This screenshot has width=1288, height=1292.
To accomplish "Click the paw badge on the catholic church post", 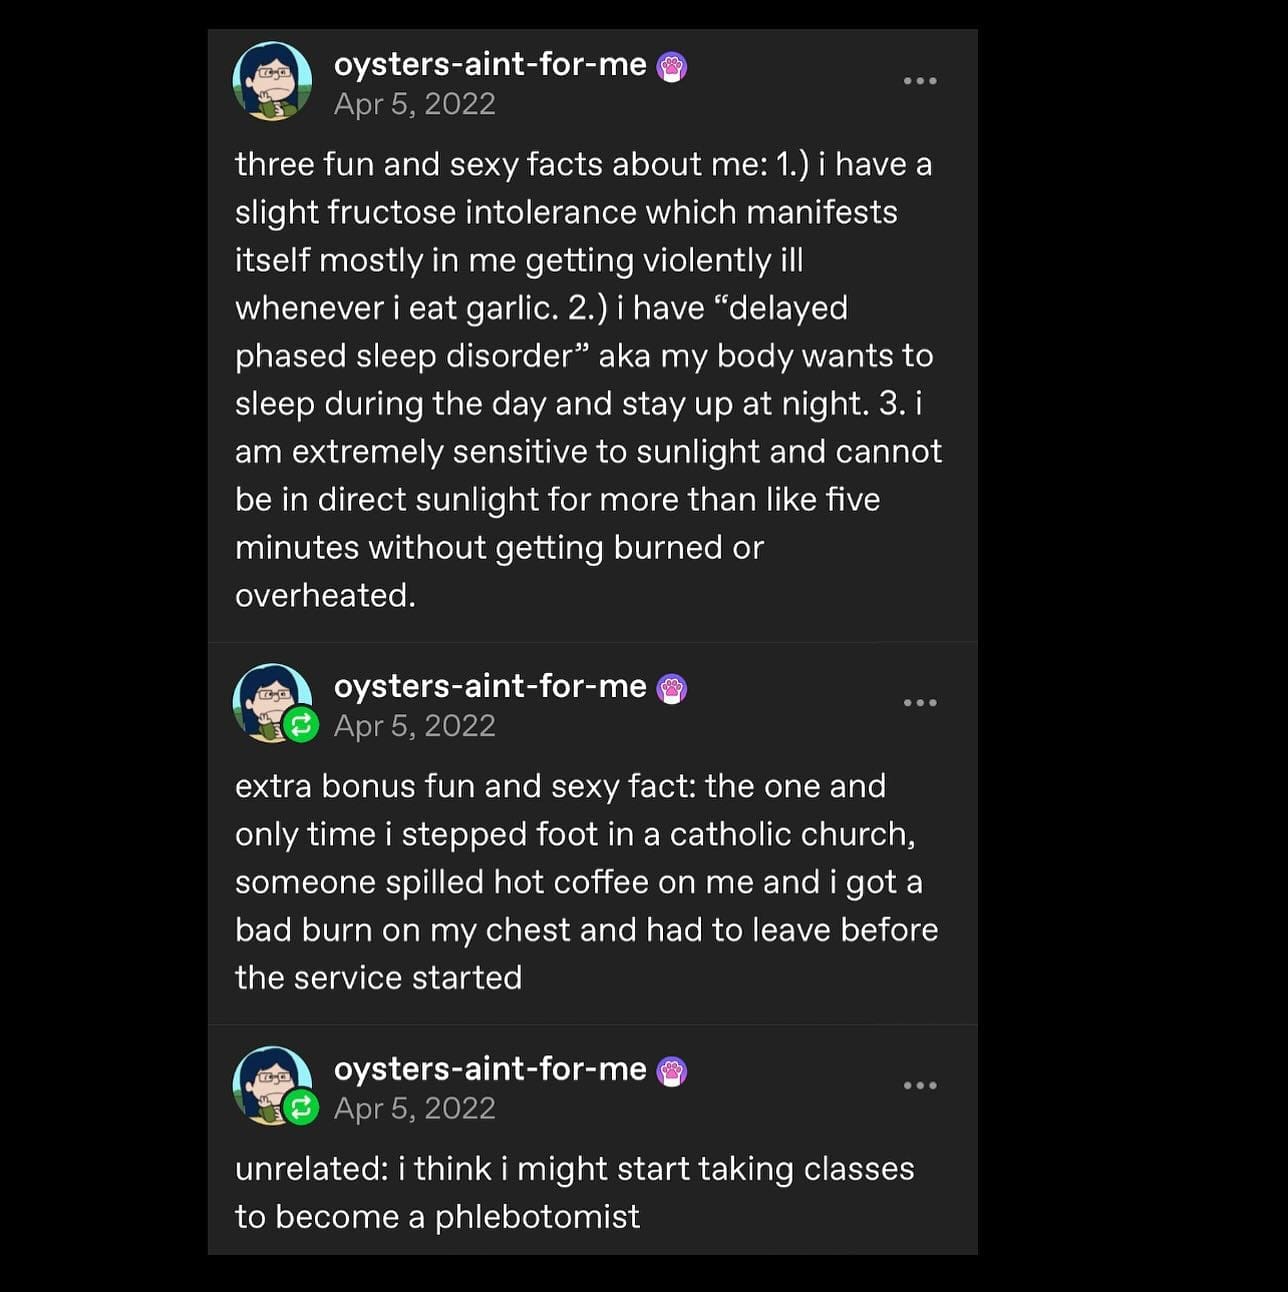I will [x=672, y=689].
